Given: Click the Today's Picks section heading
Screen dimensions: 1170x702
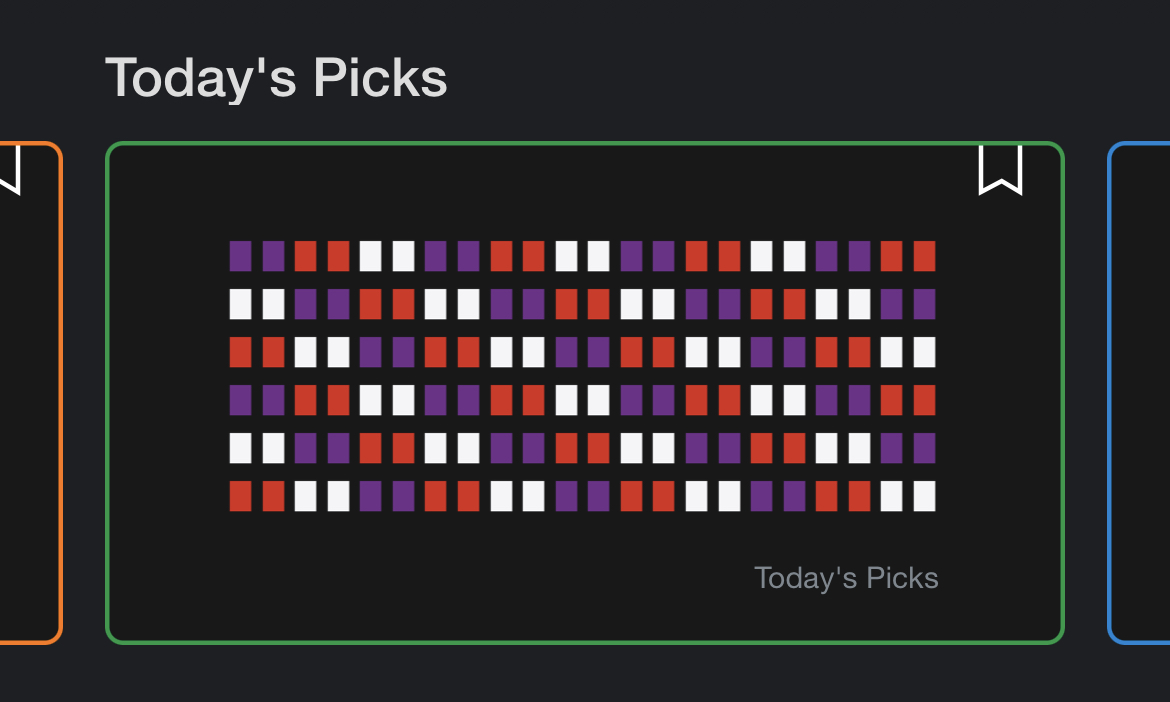Looking at the screenshot, I should tap(276, 78).
